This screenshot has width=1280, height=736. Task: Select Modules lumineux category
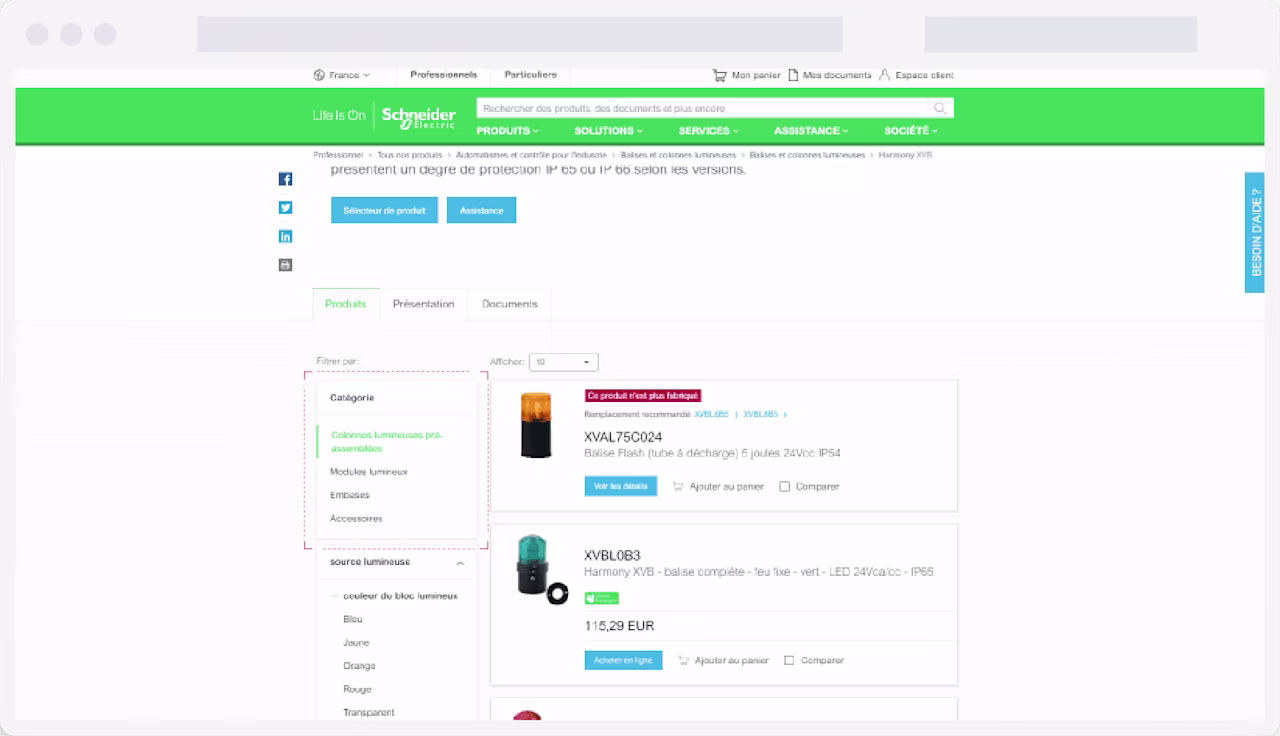point(369,472)
